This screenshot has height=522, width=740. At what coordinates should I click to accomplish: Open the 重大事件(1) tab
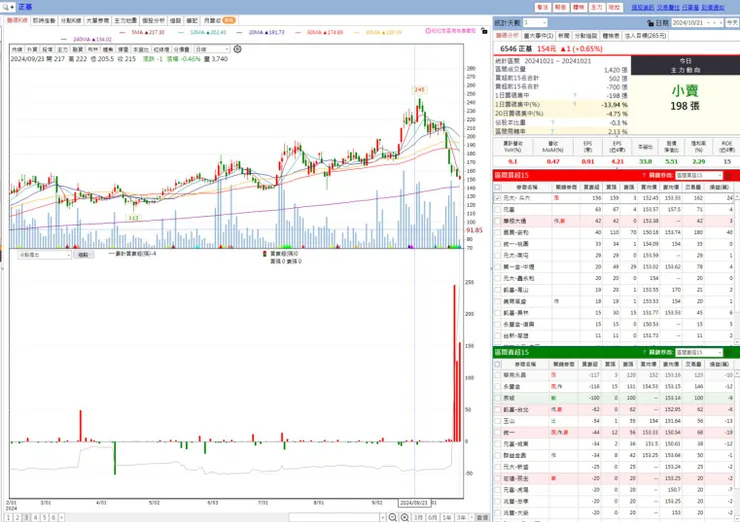tap(538, 36)
